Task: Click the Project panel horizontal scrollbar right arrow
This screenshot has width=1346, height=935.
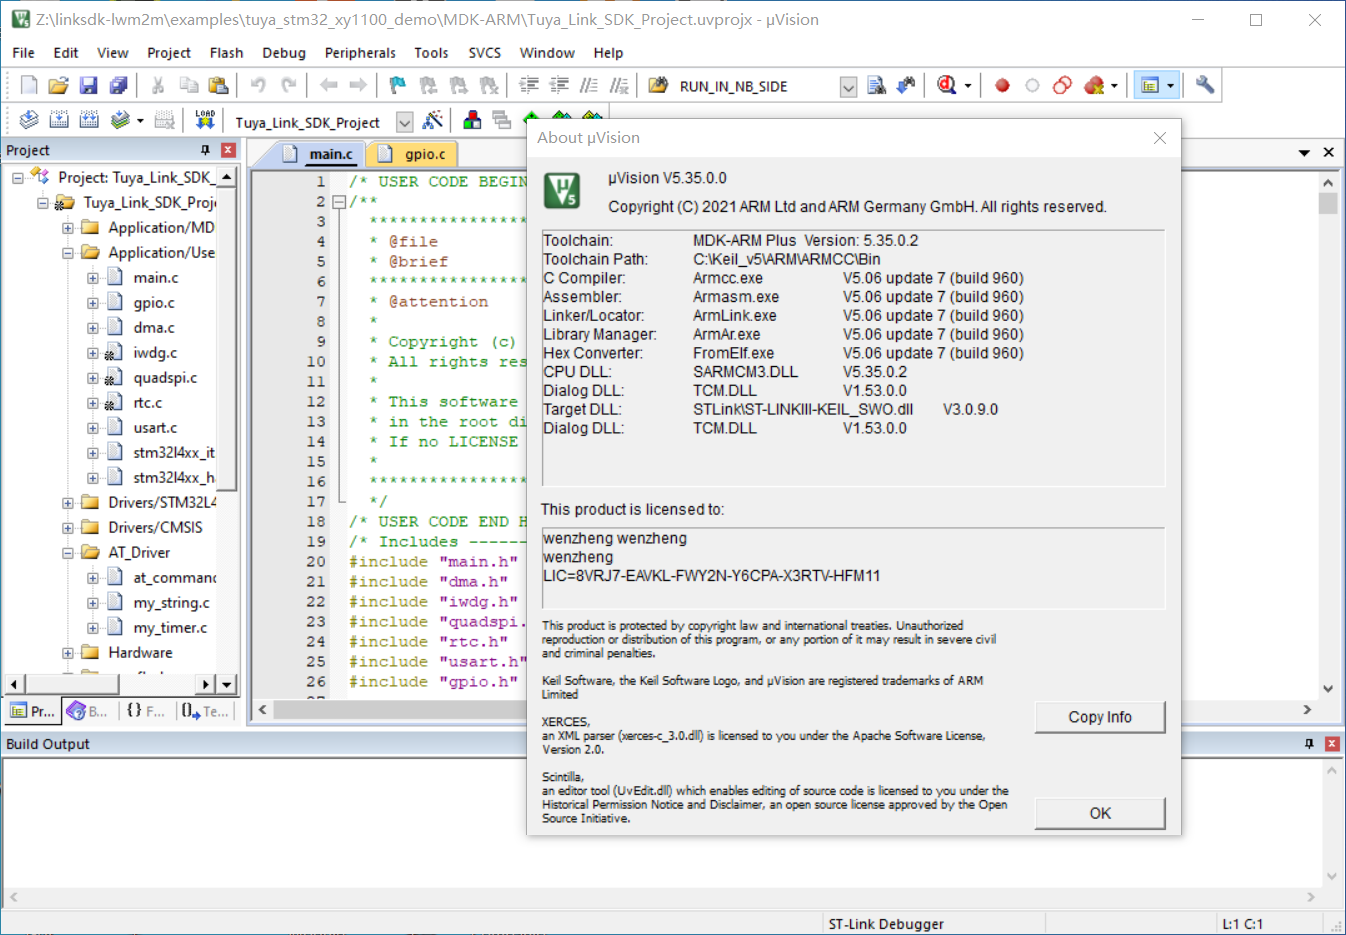Action: click(205, 684)
